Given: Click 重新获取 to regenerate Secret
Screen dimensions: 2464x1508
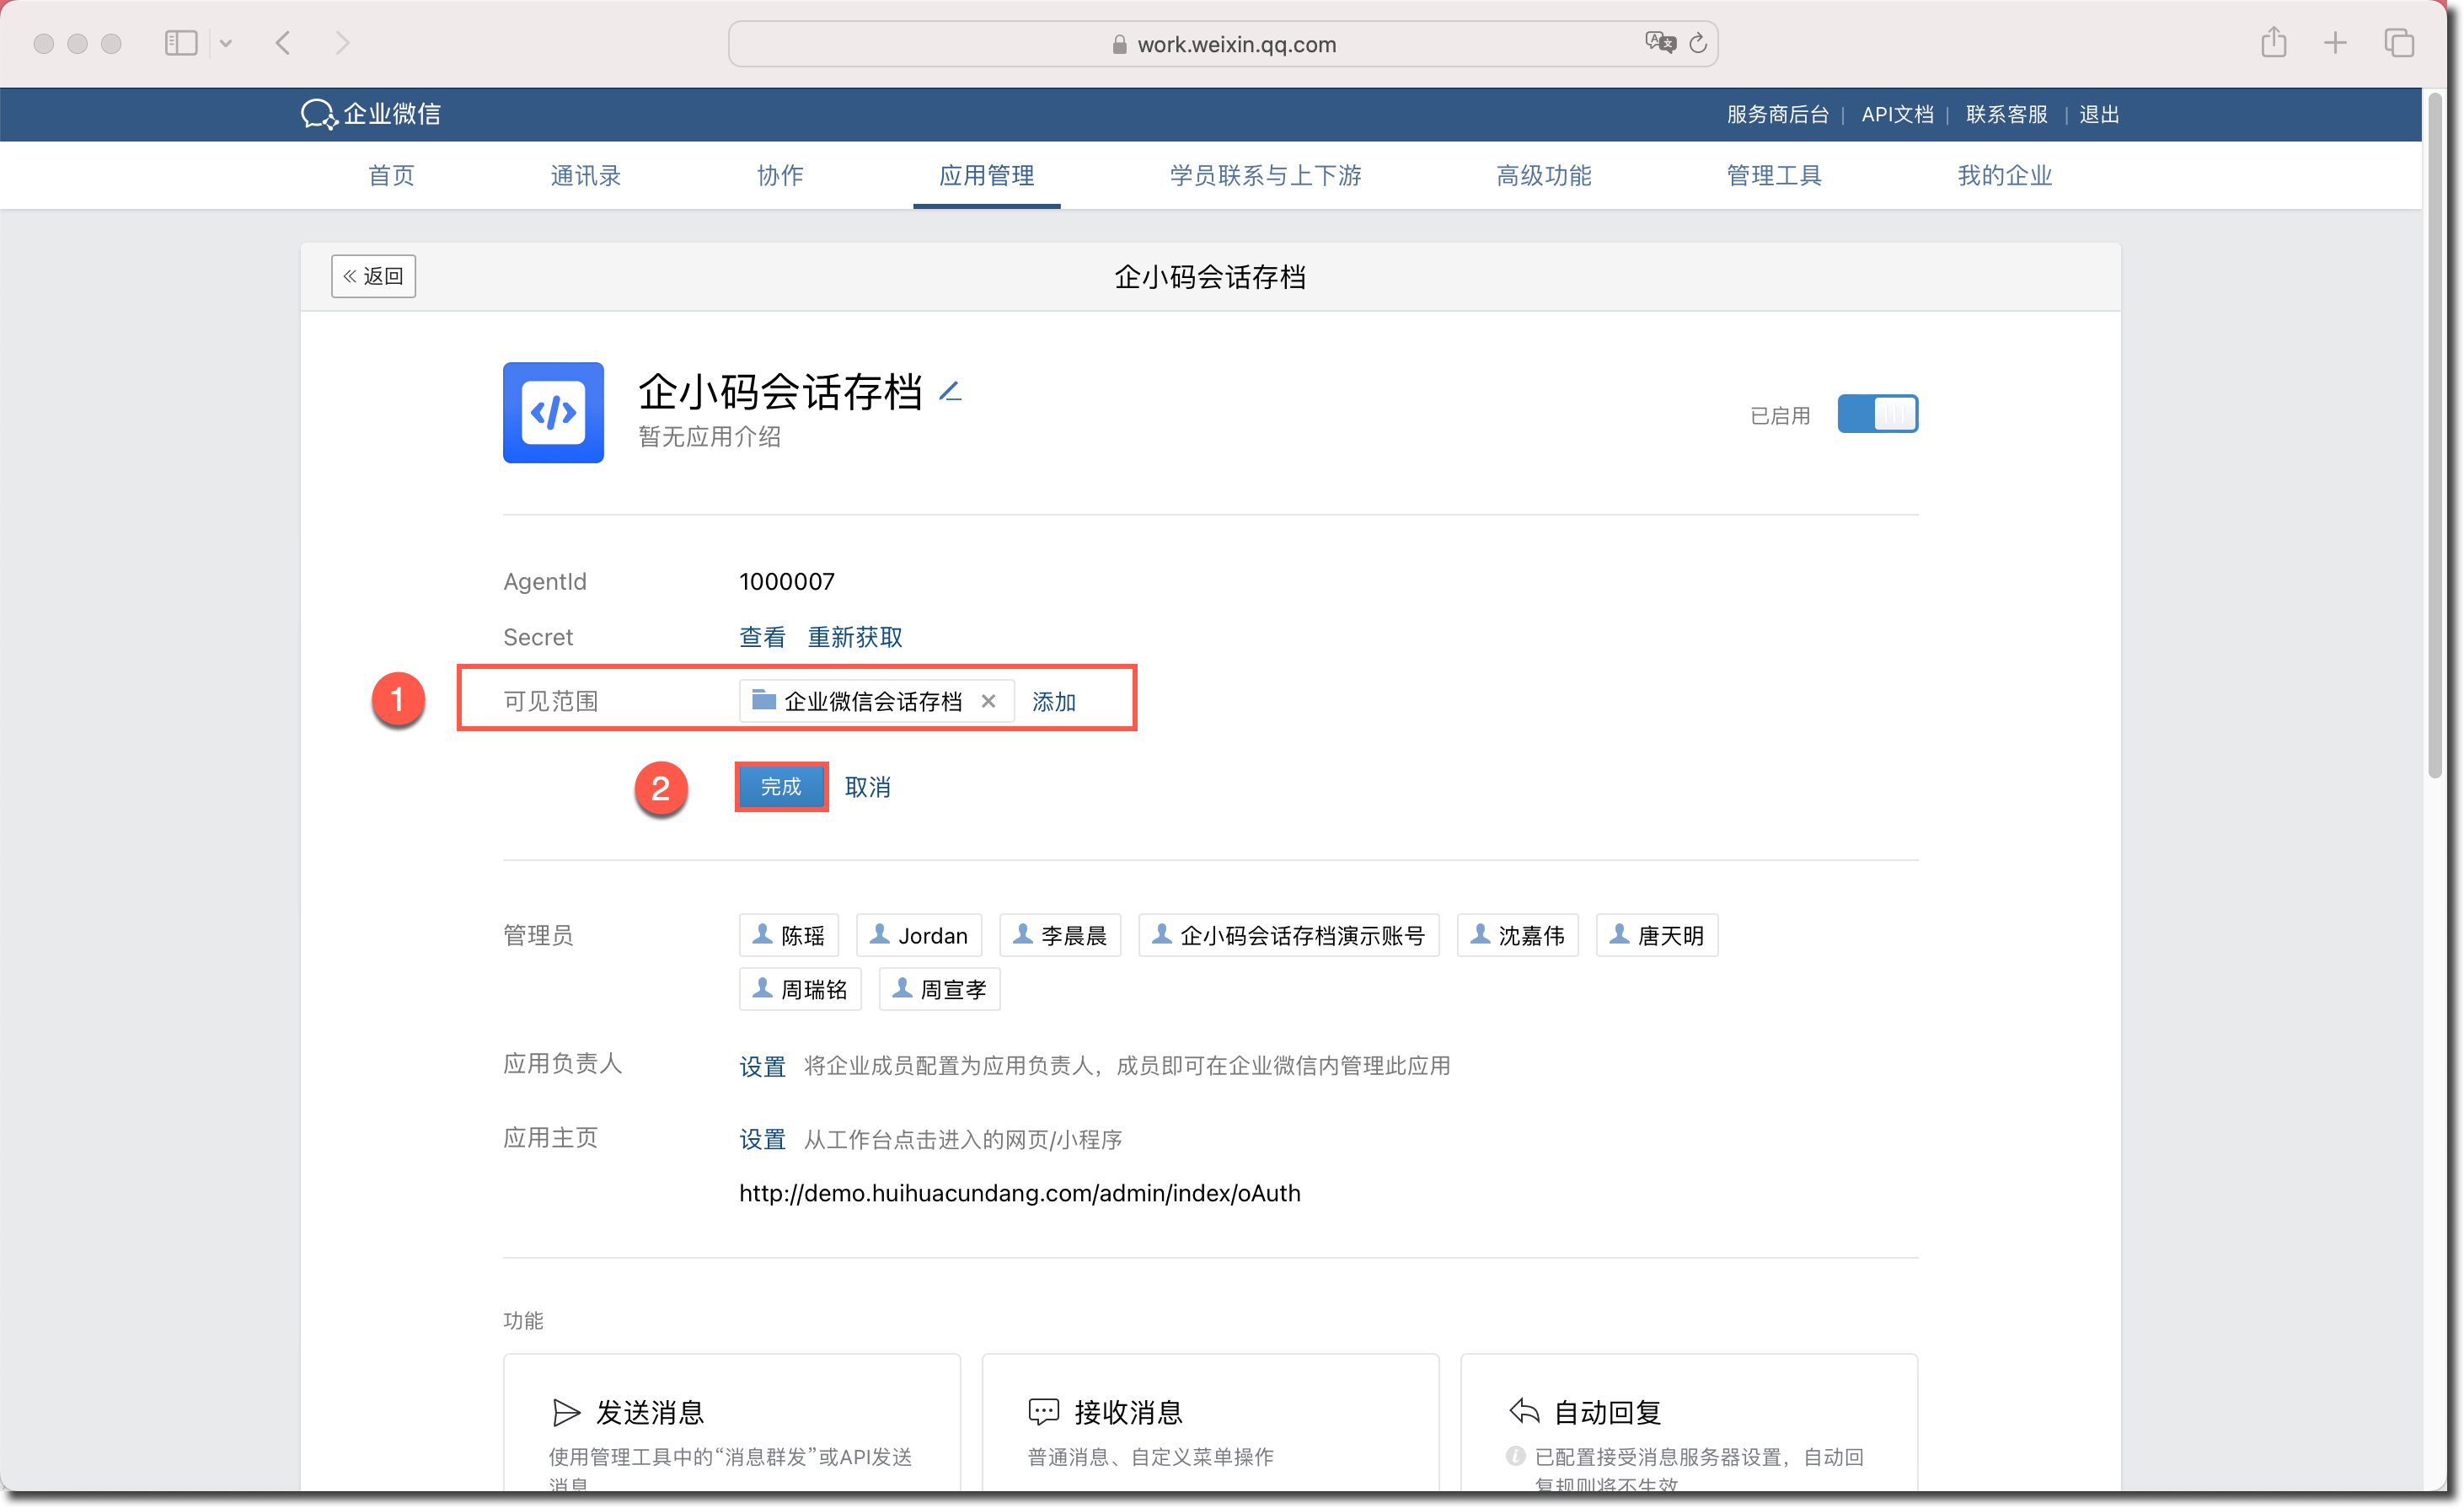Looking at the screenshot, I should coord(855,637).
